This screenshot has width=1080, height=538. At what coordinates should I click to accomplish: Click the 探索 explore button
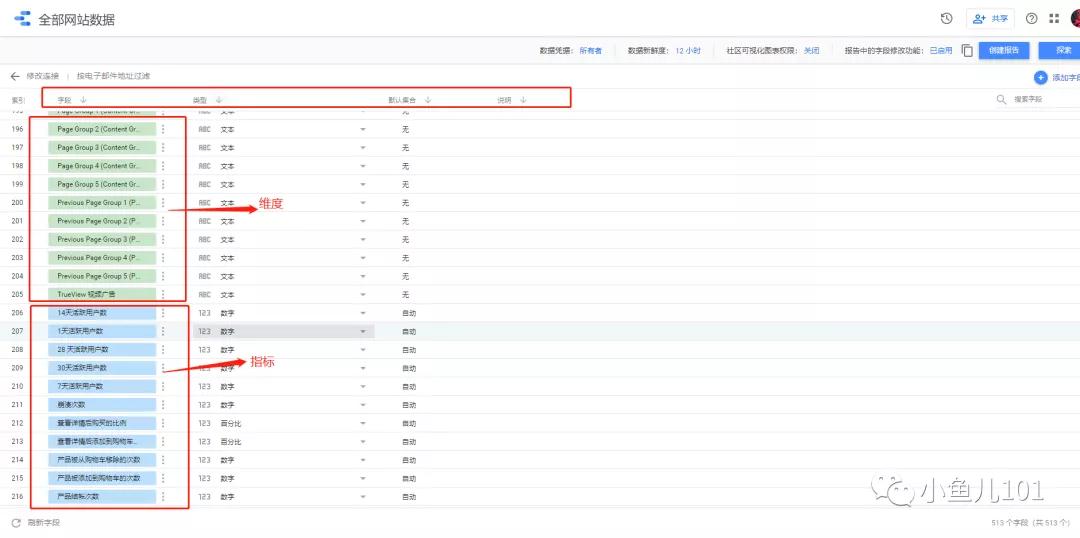coord(1061,50)
